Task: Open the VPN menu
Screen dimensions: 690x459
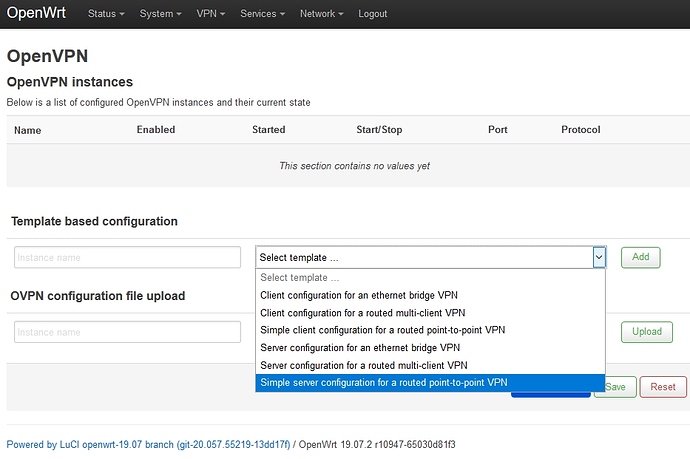Action: (x=210, y=14)
